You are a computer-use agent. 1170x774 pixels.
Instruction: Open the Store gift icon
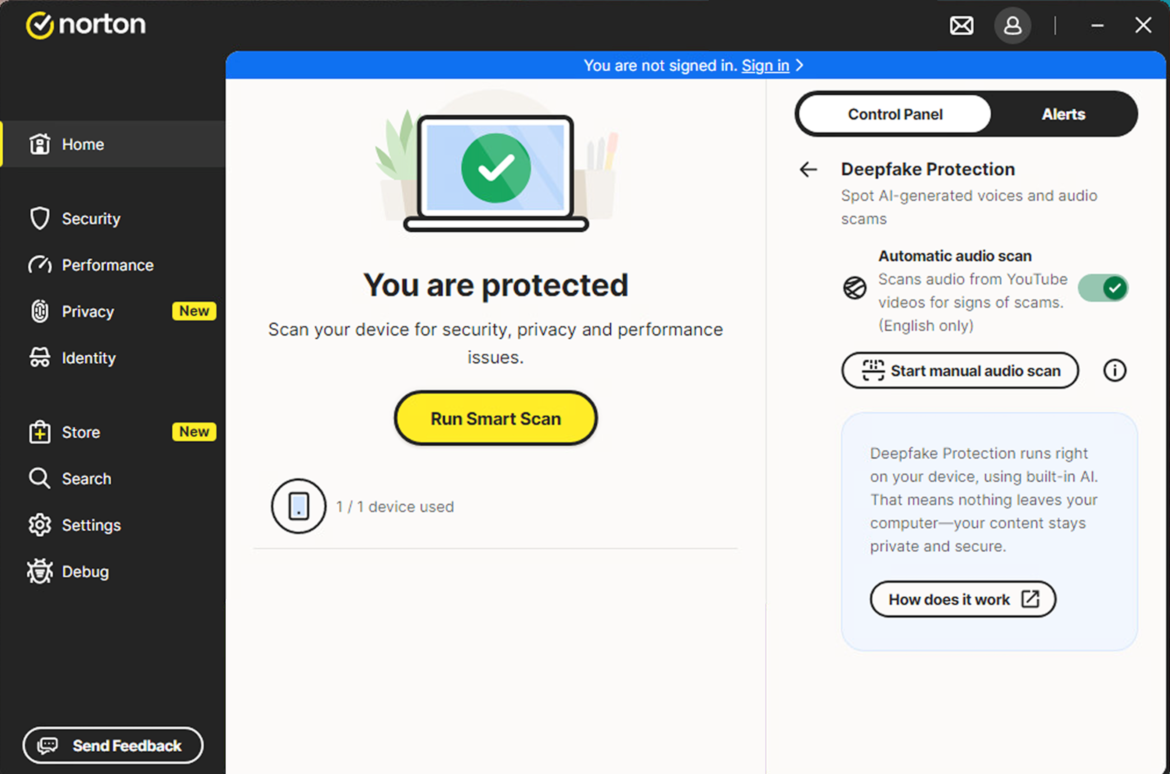39,431
